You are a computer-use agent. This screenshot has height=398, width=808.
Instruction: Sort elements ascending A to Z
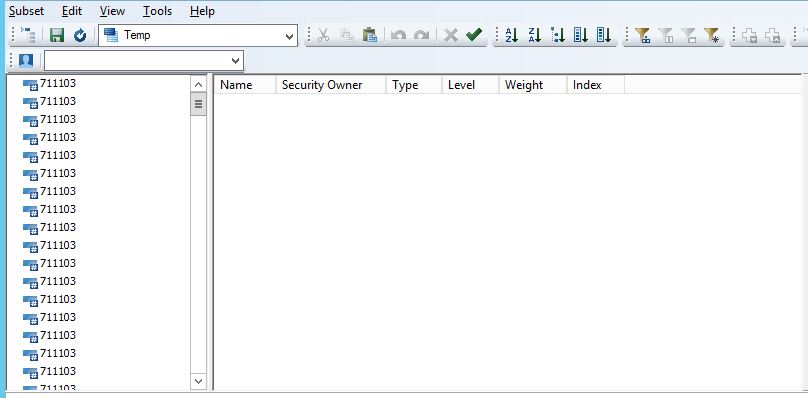coord(511,35)
